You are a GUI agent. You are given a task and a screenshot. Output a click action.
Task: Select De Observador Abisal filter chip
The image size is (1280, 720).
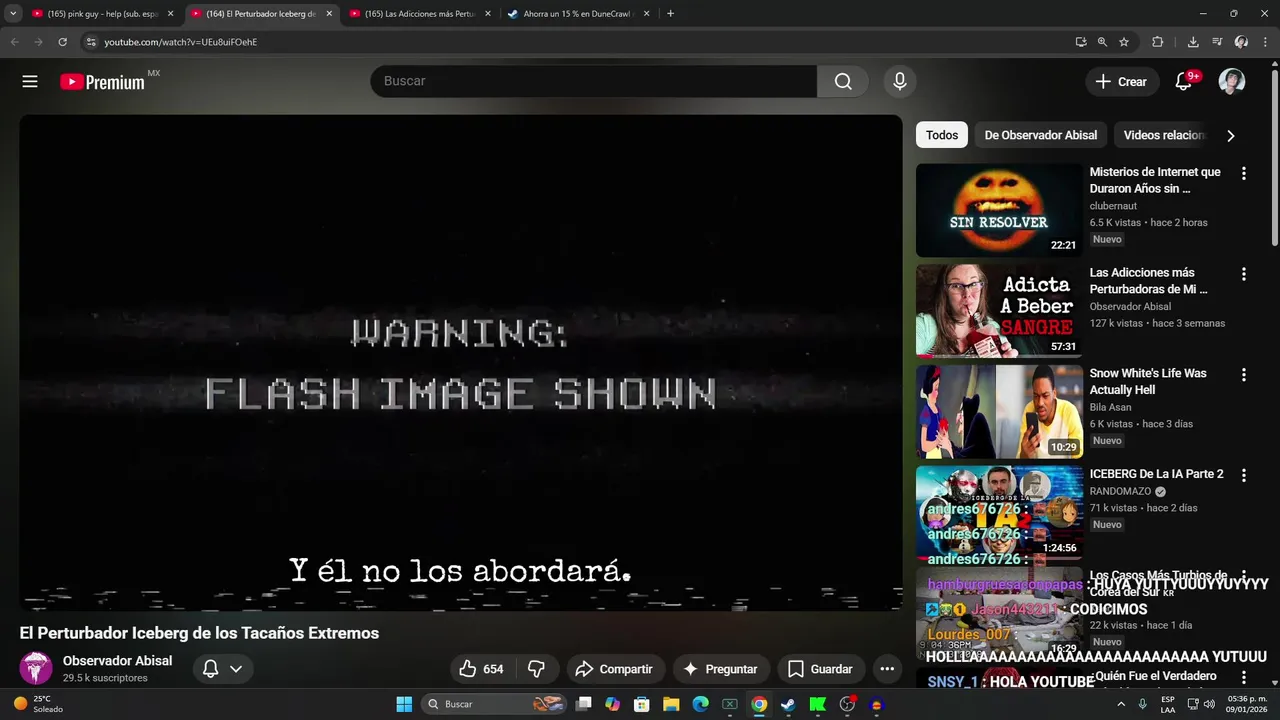coord(1041,135)
